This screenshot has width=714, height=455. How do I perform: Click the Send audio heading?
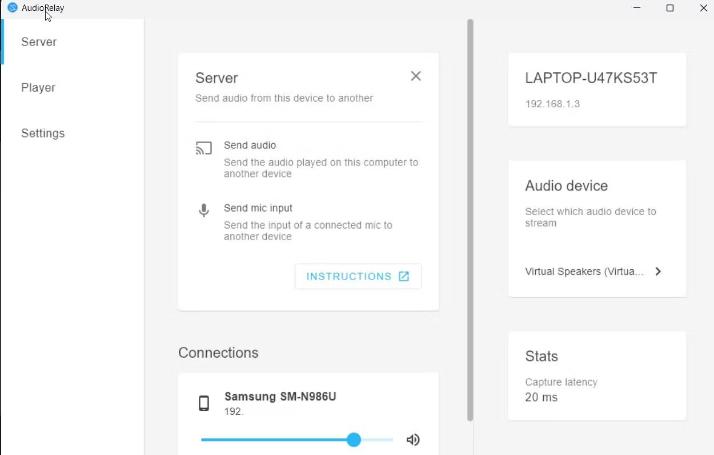(250, 145)
